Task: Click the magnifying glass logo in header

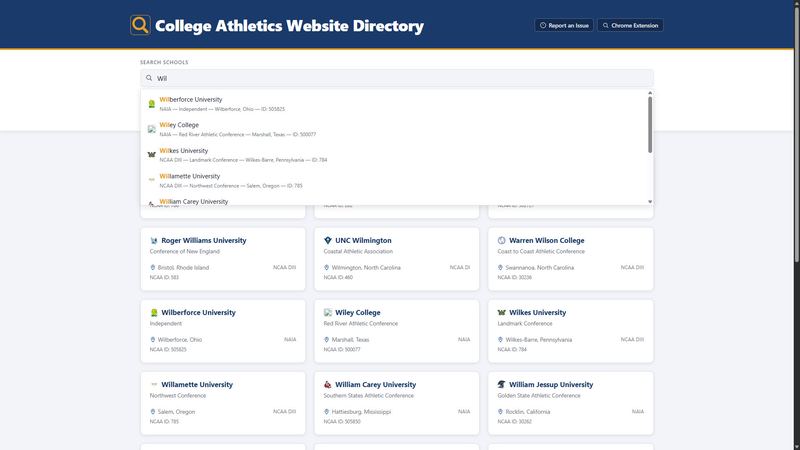Action: 140,25
